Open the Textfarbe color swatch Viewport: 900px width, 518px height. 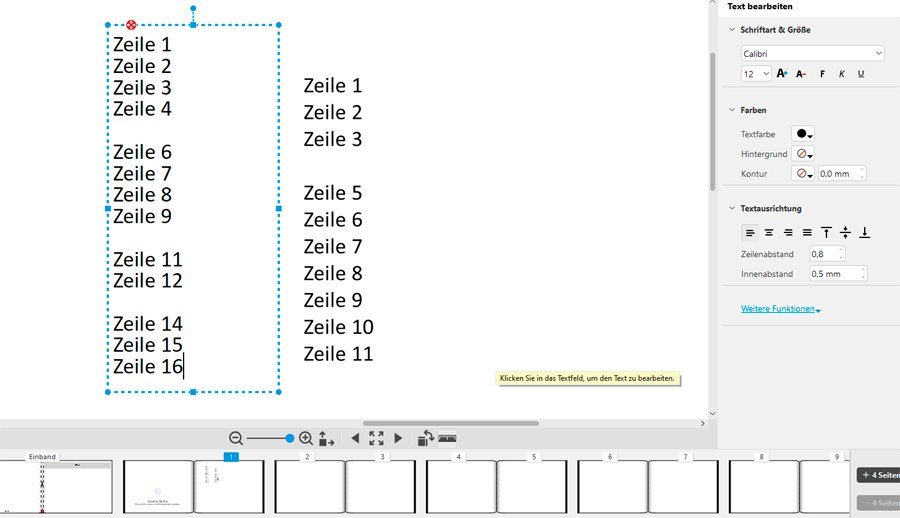[x=803, y=134]
